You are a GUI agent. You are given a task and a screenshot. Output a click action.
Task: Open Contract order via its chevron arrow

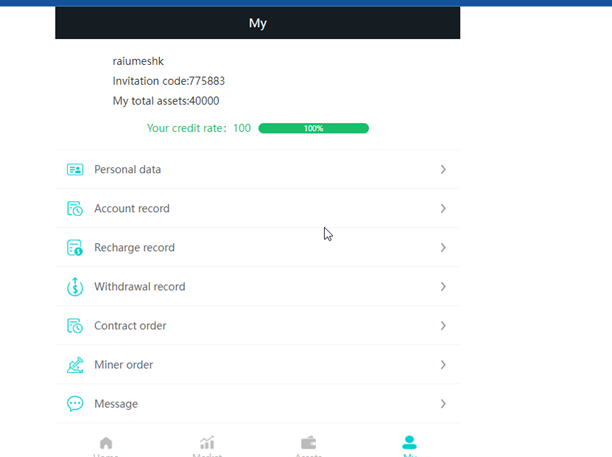click(443, 326)
